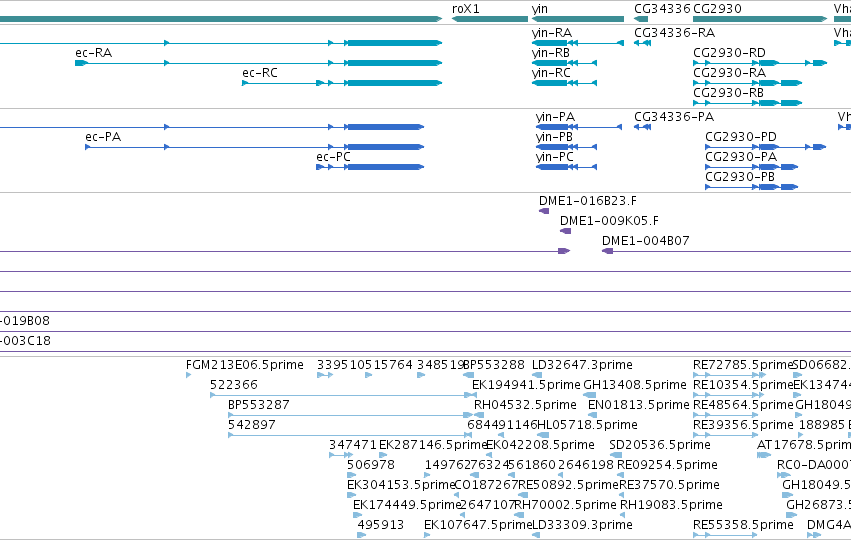The height and width of the screenshot is (540, 851).
Task: Click the 542897 EST
Action: (350, 435)
